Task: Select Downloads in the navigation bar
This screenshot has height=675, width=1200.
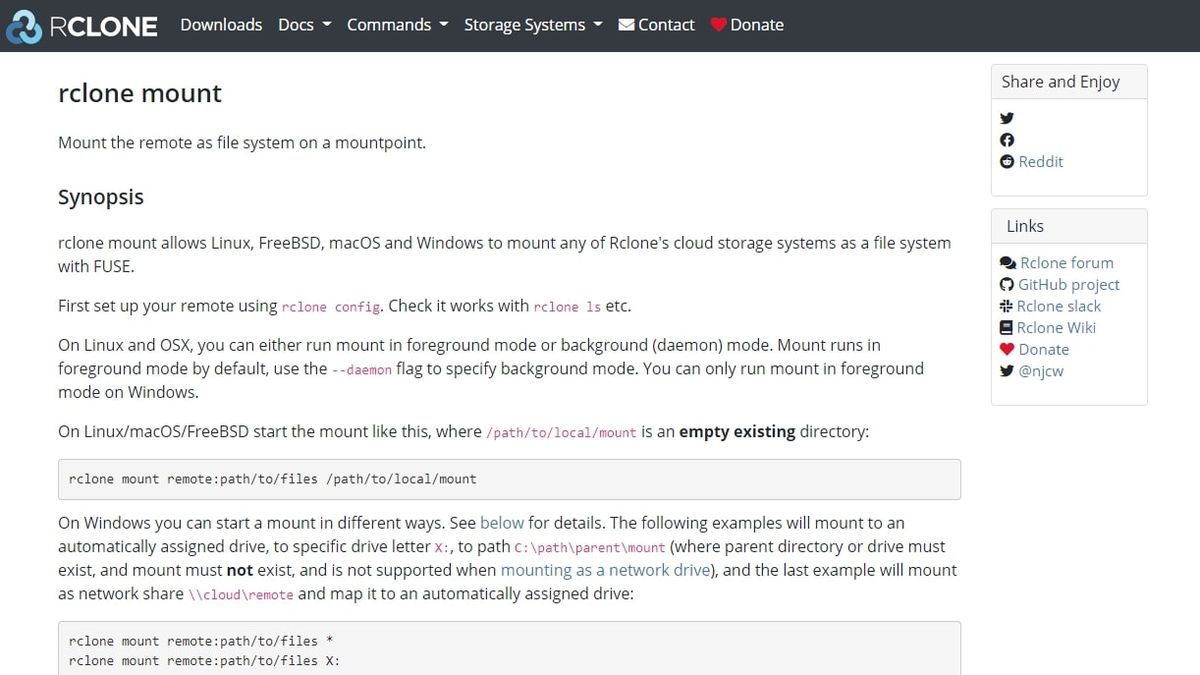Action: click(x=221, y=24)
